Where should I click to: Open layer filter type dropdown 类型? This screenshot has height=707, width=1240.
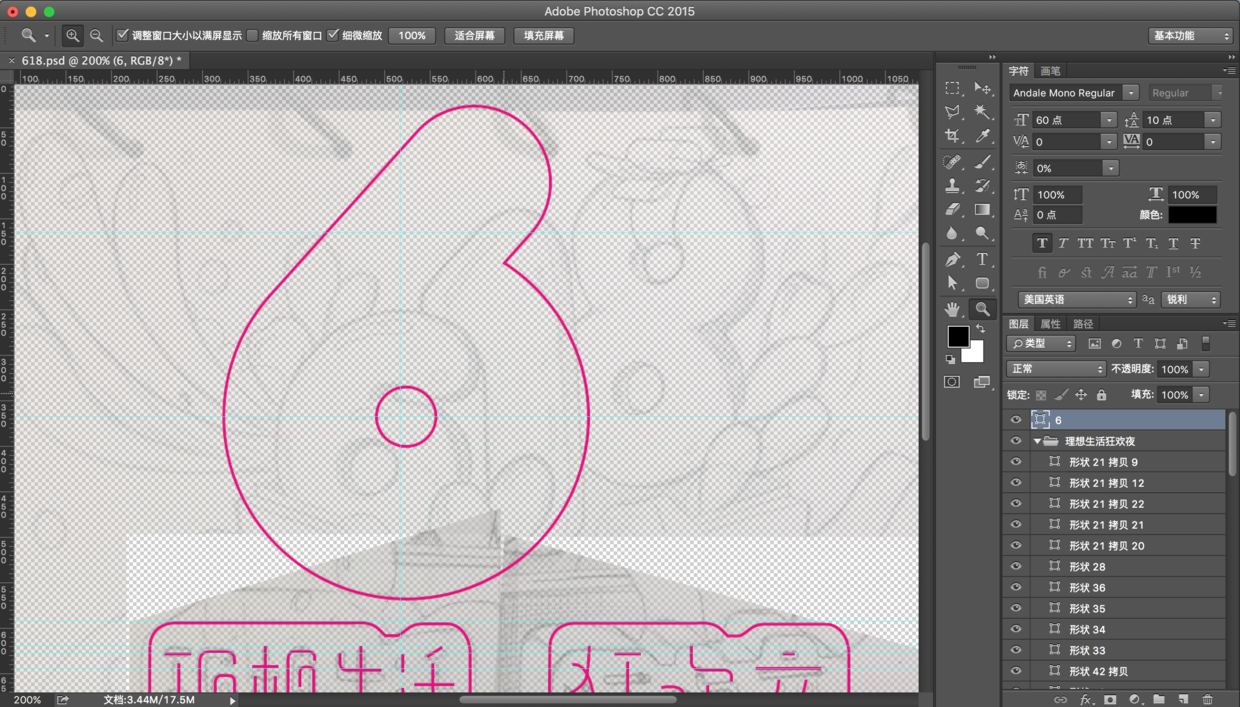coord(1040,343)
